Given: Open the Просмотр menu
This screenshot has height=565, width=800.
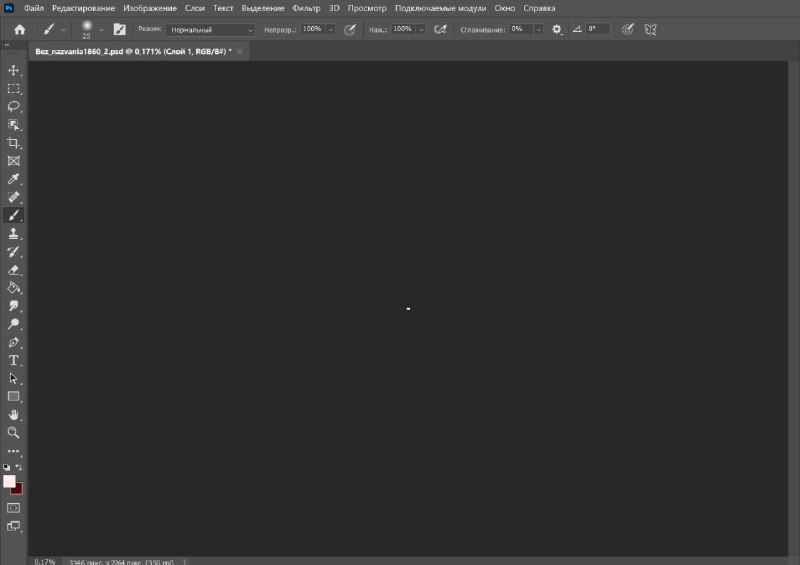Looking at the screenshot, I should pyautogui.click(x=367, y=8).
